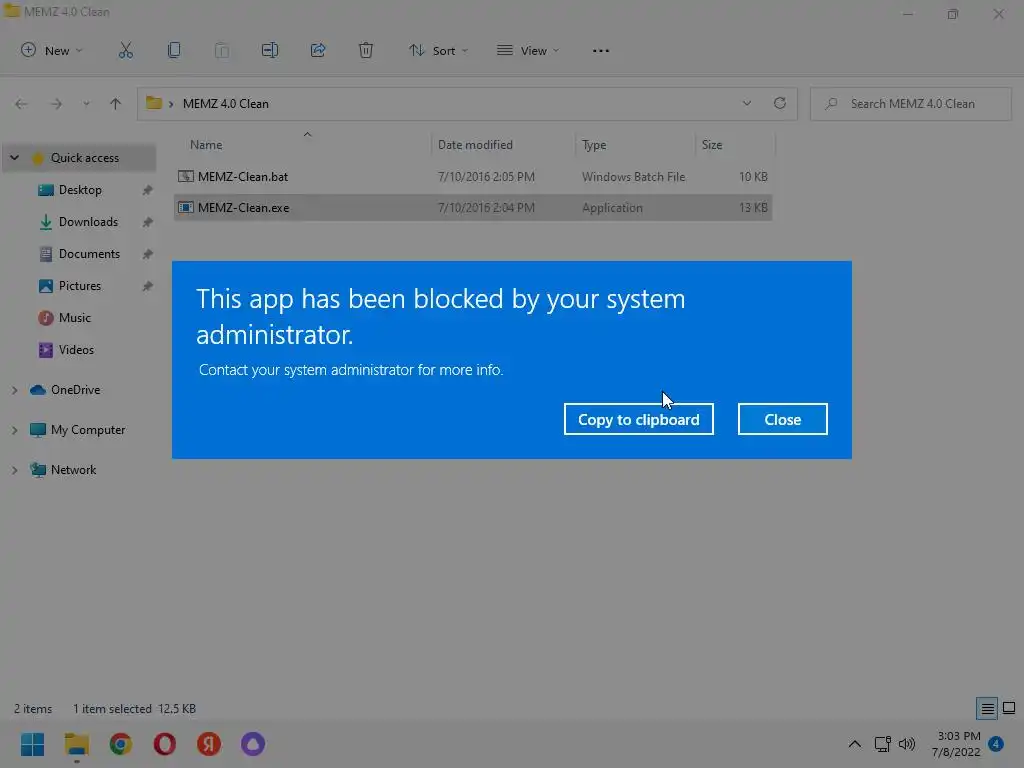Open network status tray icon
This screenshot has width=1024, height=768.
(x=882, y=744)
